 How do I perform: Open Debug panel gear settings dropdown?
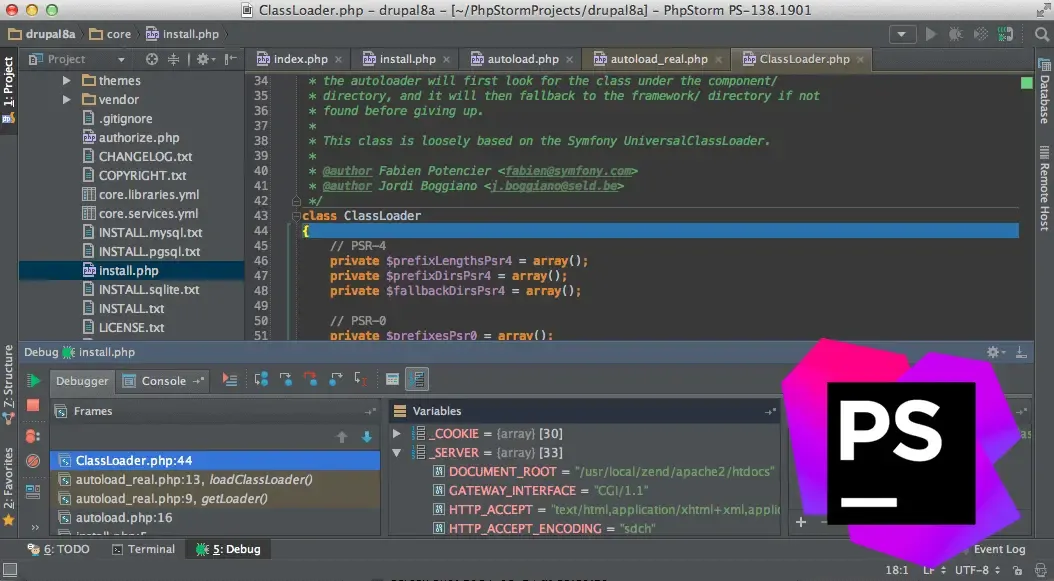coord(996,352)
